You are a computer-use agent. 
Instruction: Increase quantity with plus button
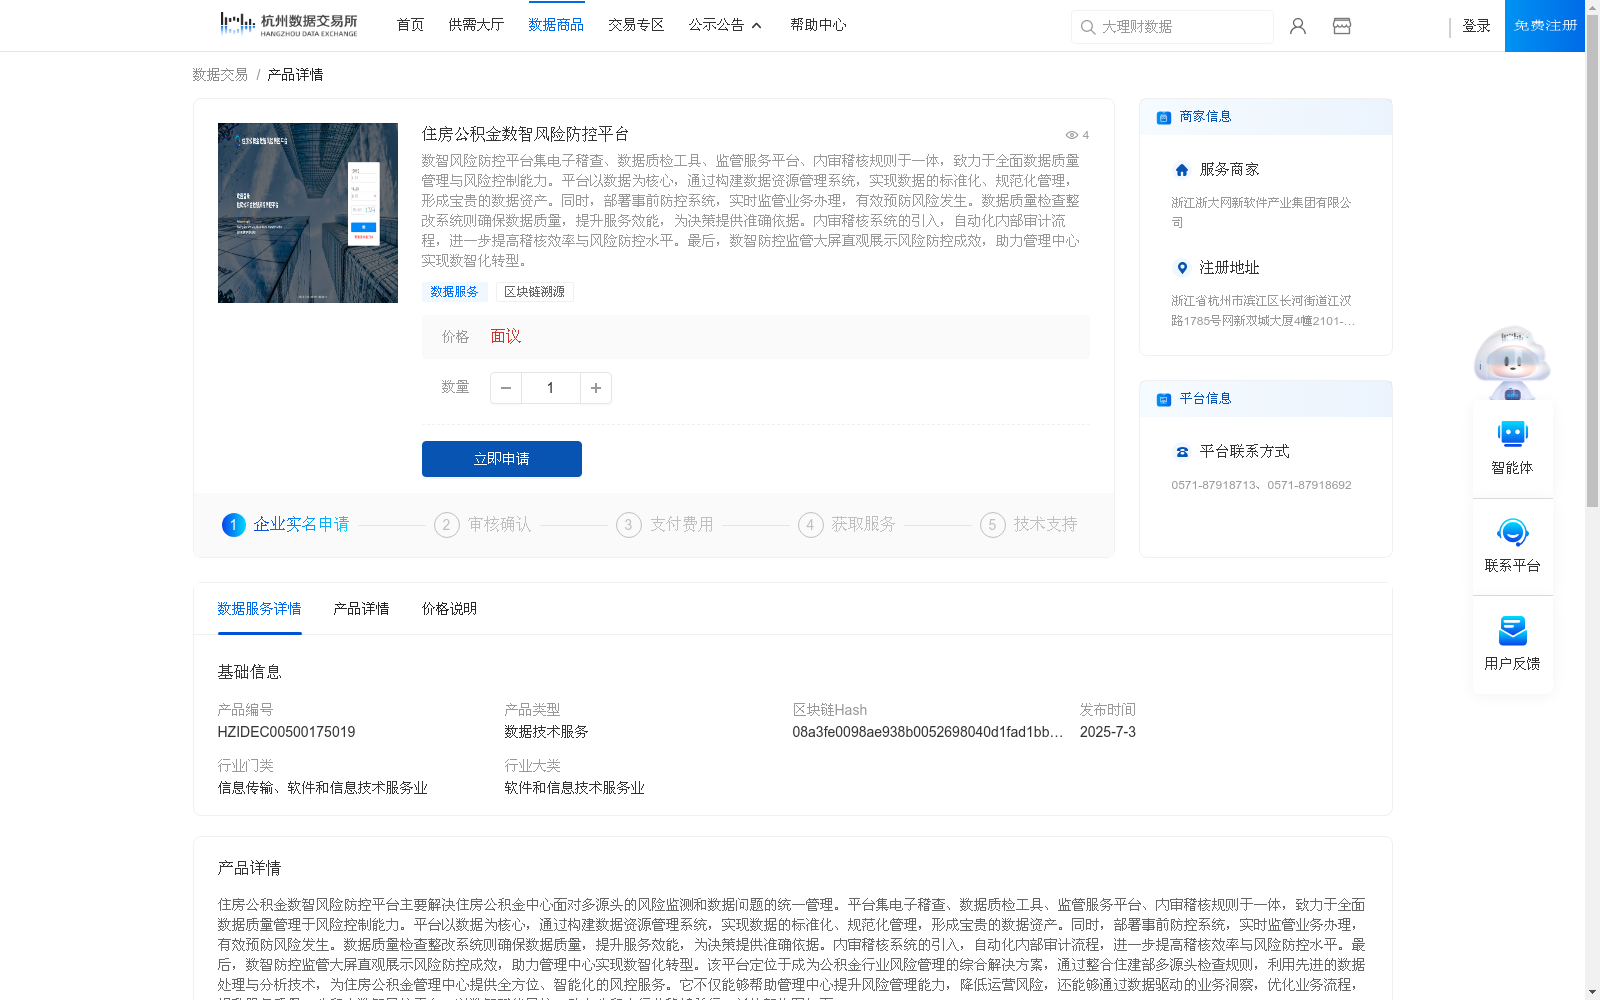point(596,388)
